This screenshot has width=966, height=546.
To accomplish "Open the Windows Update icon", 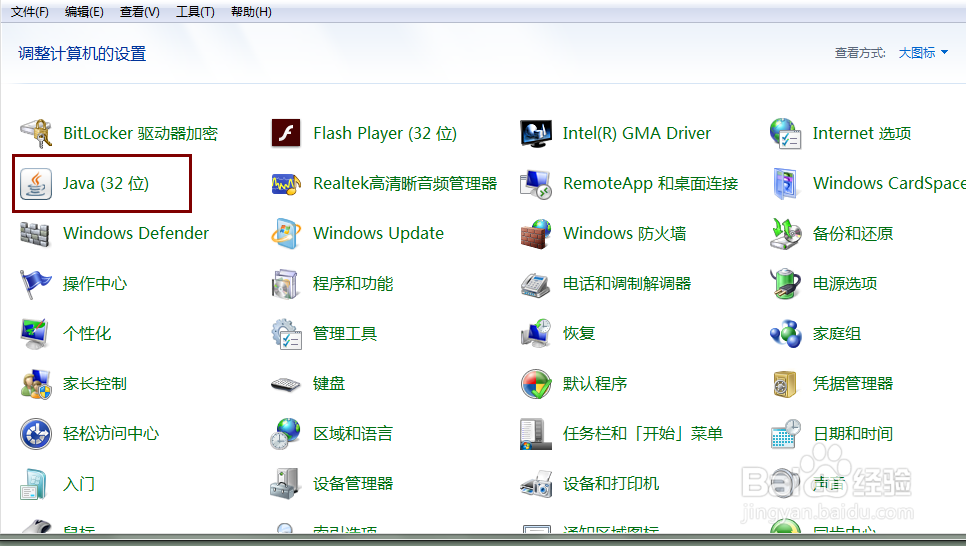I will click(x=286, y=234).
